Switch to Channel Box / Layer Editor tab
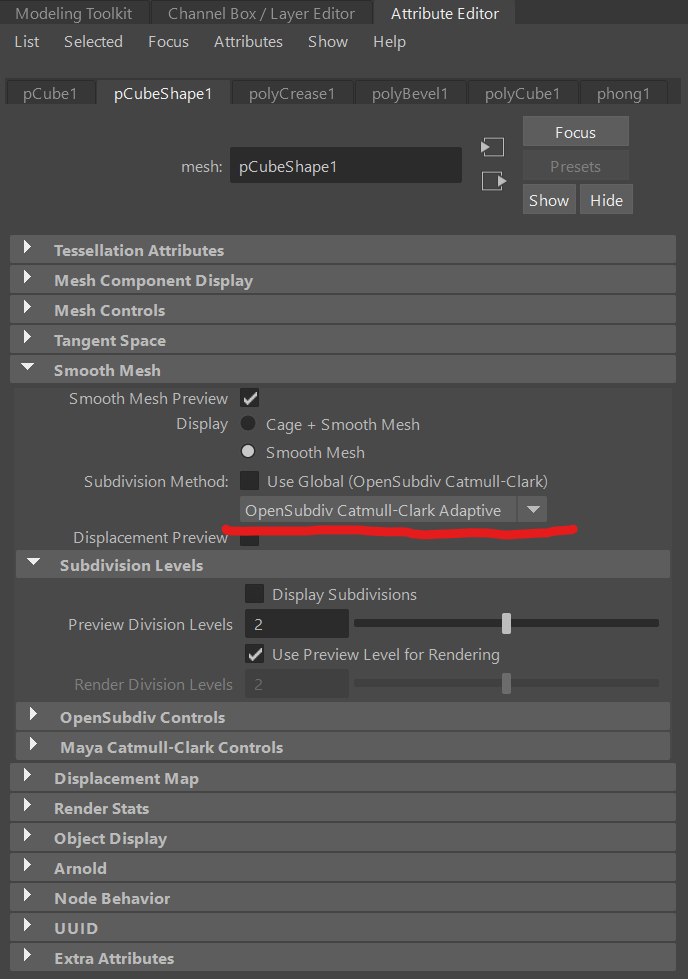Screen dimensions: 688x979 (x=261, y=13)
